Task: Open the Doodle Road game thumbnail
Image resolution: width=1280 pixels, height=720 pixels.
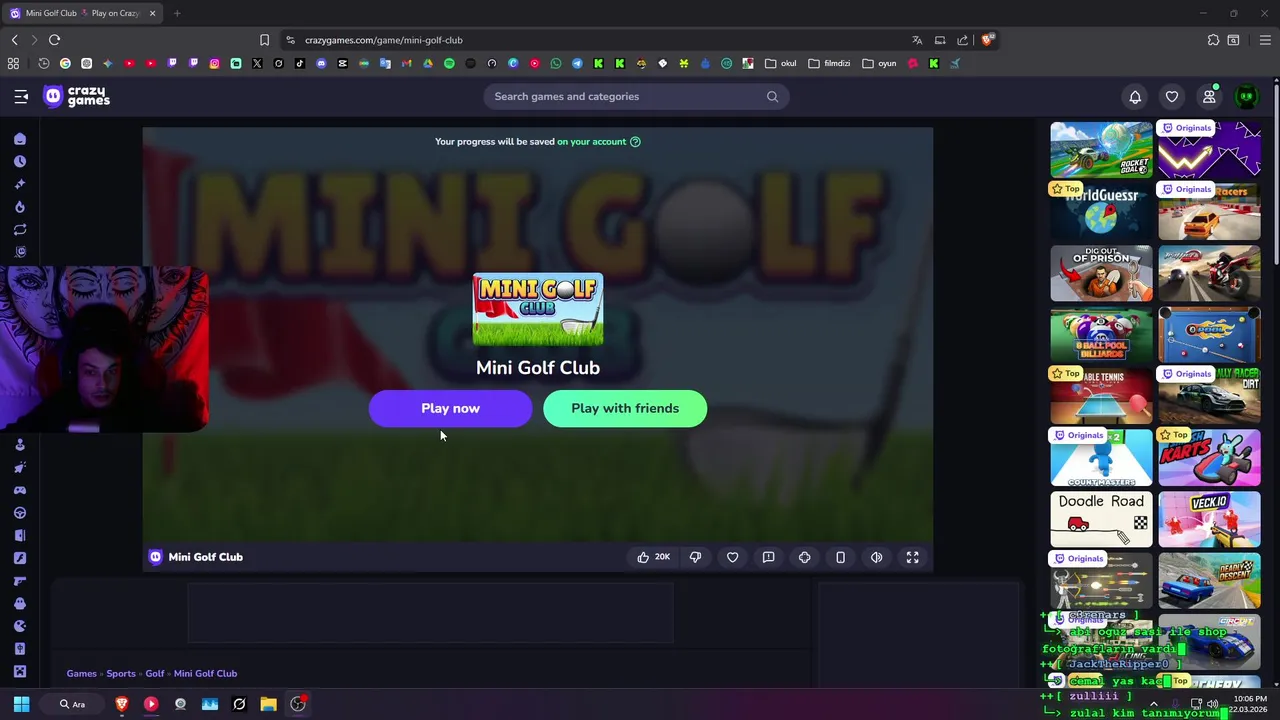Action: [1101, 519]
